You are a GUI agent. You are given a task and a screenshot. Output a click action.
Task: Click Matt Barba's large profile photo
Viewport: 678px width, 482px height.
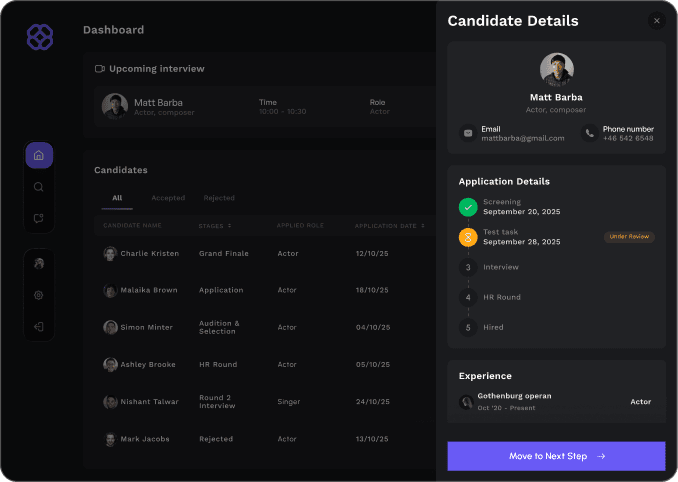point(556,70)
